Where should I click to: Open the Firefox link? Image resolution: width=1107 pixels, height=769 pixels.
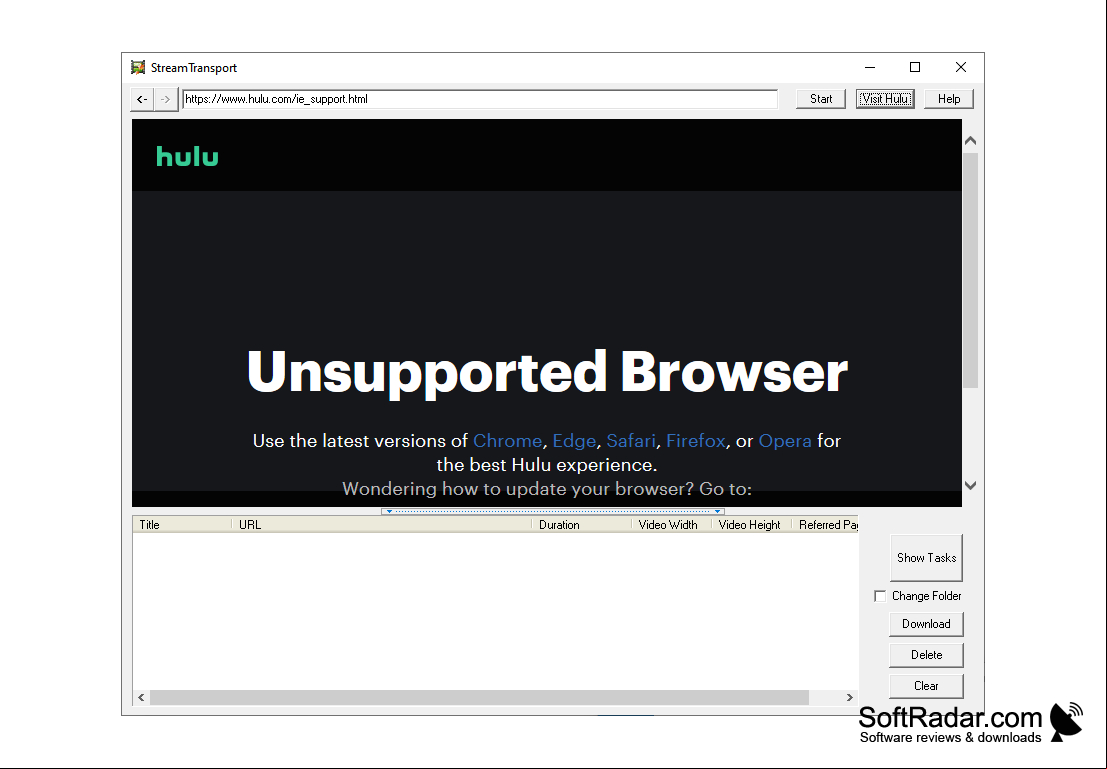coord(695,441)
